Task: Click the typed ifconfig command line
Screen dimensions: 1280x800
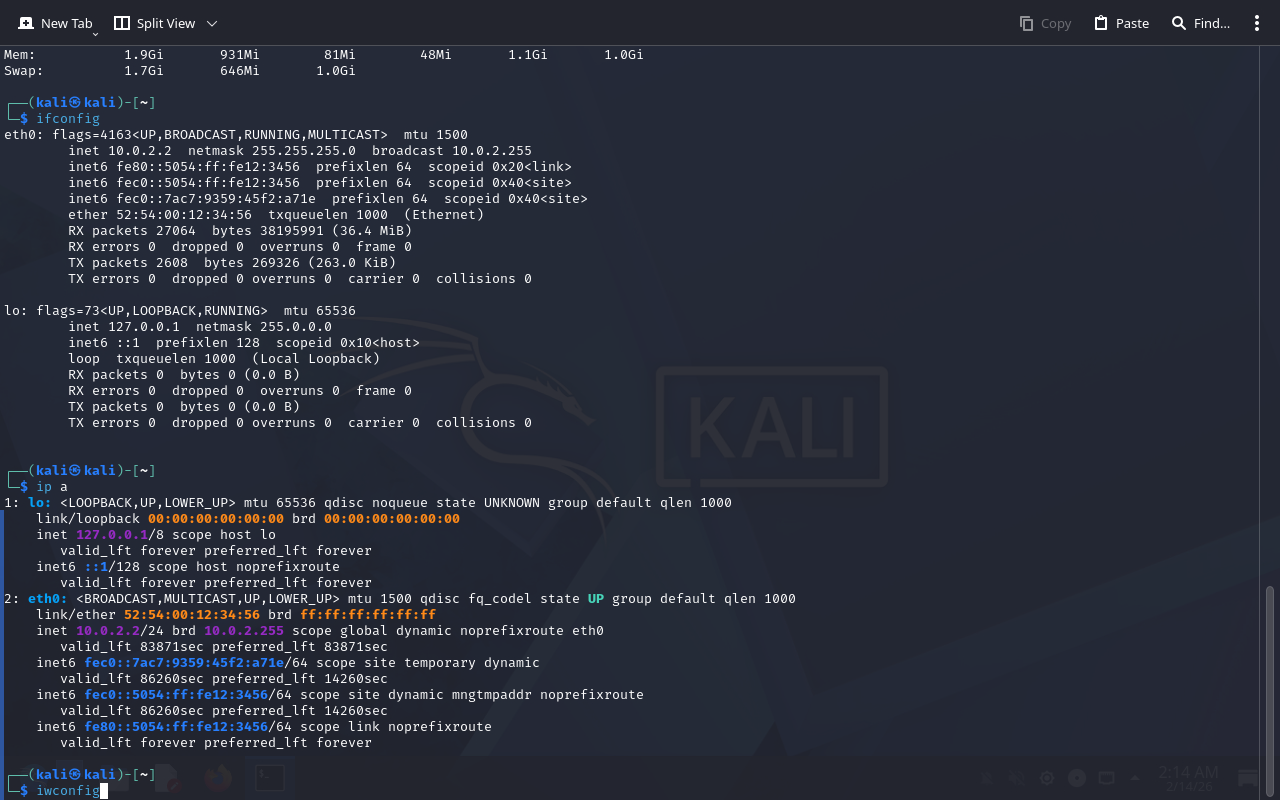Action: coord(68,119)
